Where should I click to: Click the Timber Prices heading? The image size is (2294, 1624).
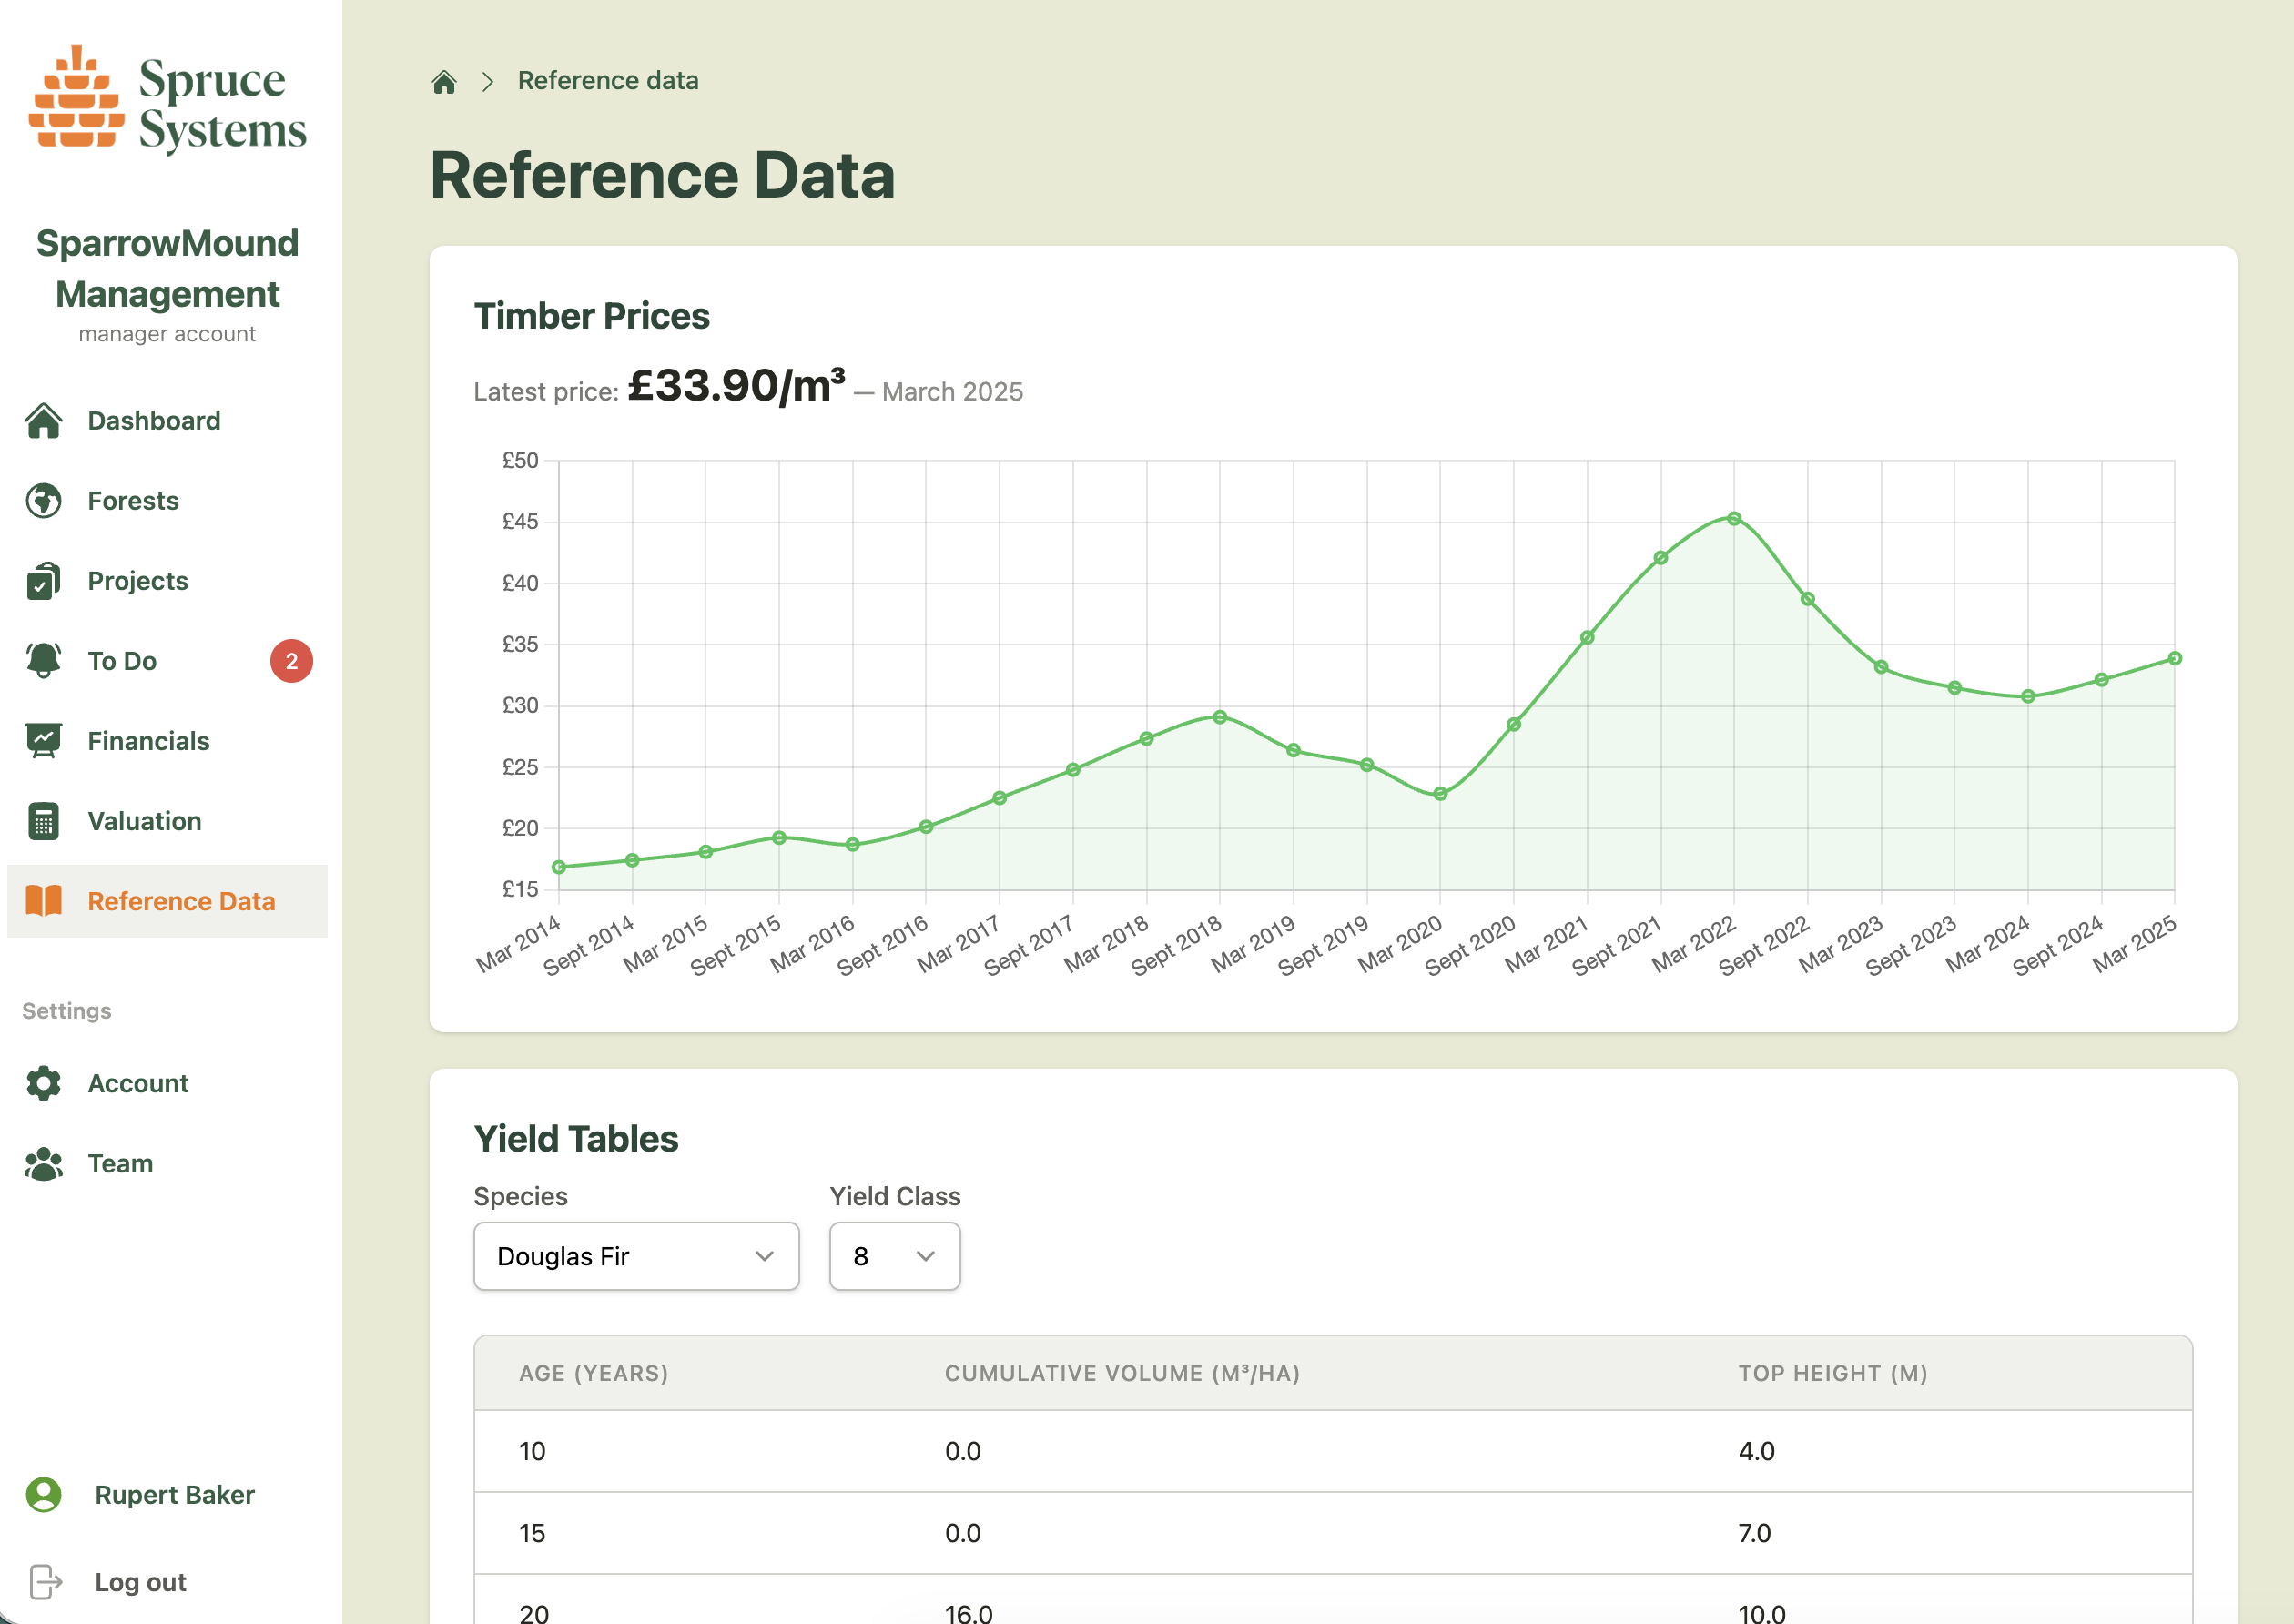(x=592, y=316)
